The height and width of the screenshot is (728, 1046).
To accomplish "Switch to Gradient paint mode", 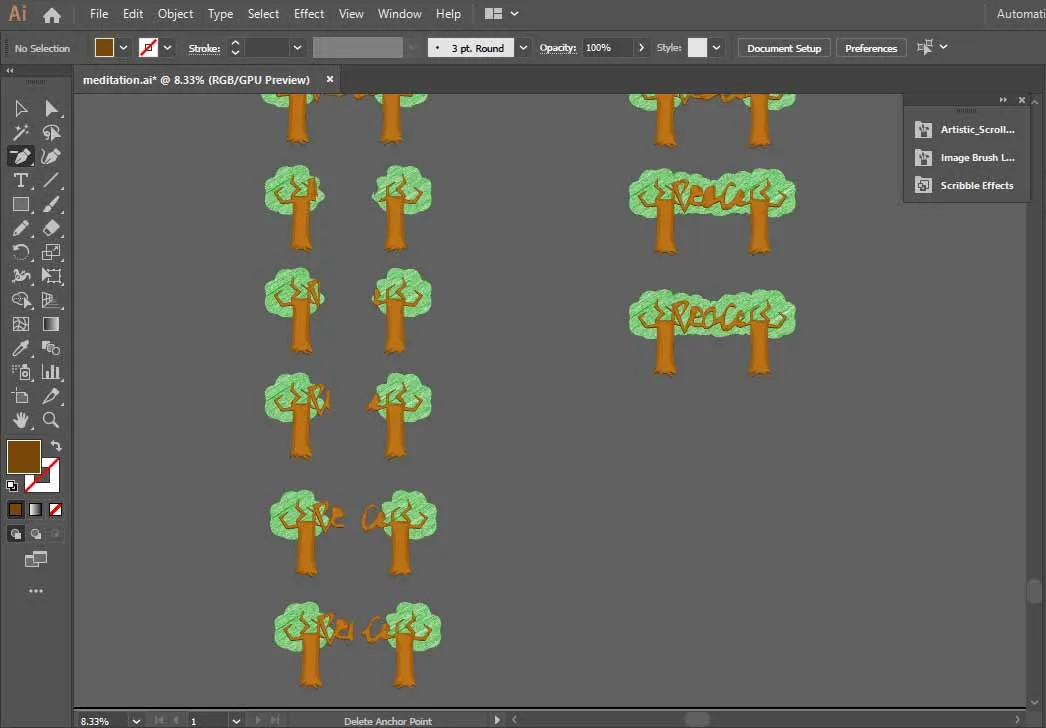I will click(35, 509).
